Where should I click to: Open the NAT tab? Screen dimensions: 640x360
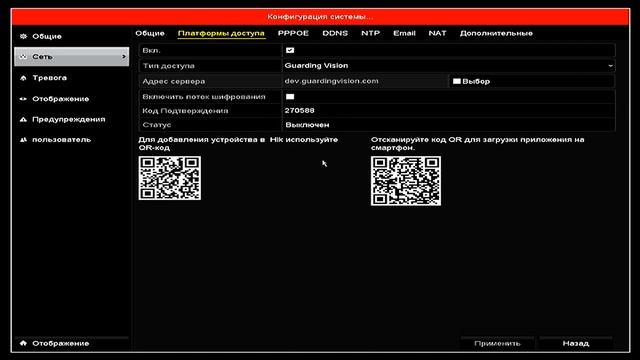[438, 33]
